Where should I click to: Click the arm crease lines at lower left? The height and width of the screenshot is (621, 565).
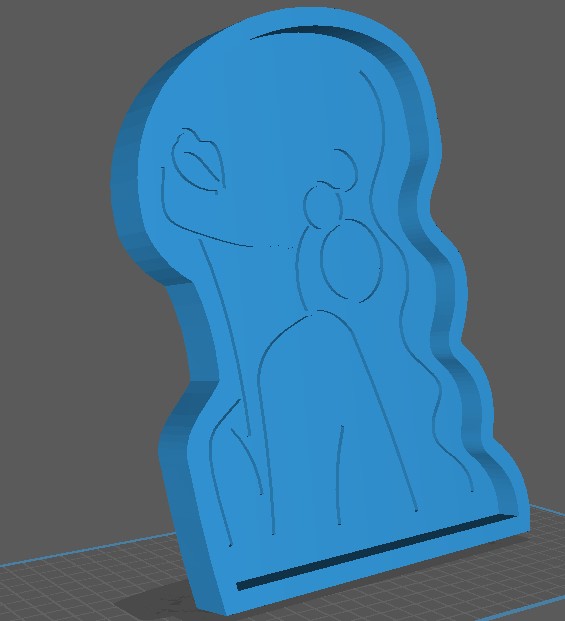[x=236, y=467]
